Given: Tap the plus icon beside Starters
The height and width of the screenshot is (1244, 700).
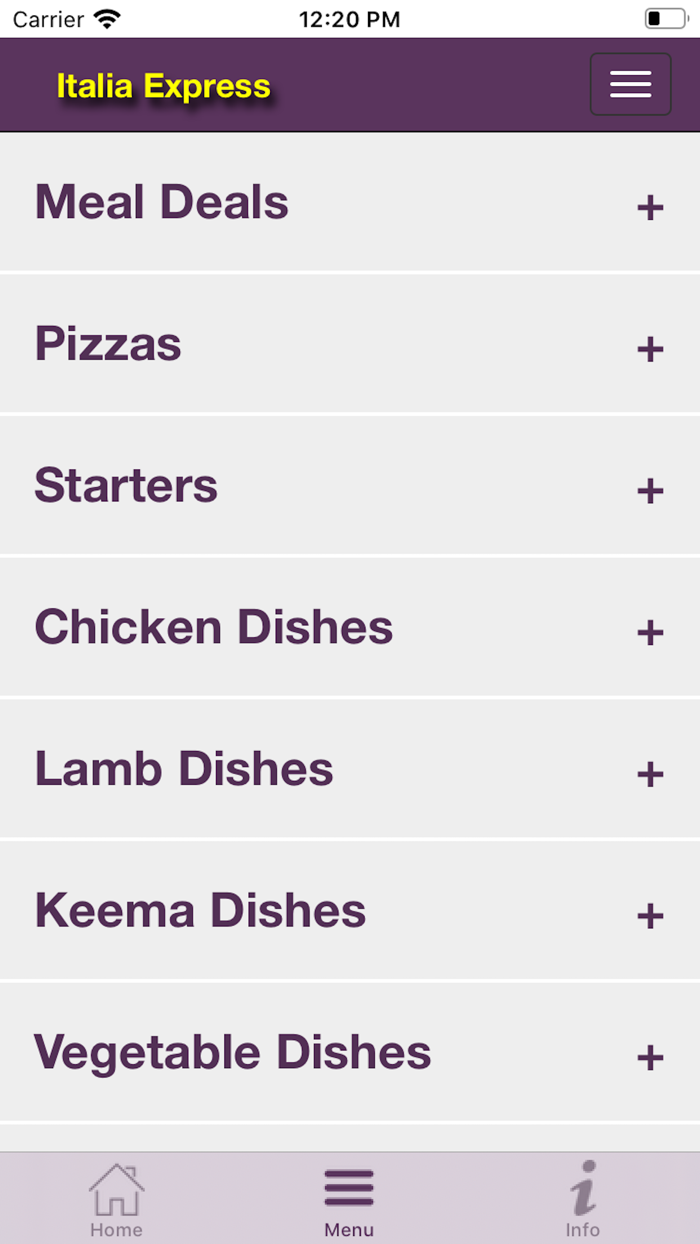Looking at the screenshot, I should coord(650,491).
